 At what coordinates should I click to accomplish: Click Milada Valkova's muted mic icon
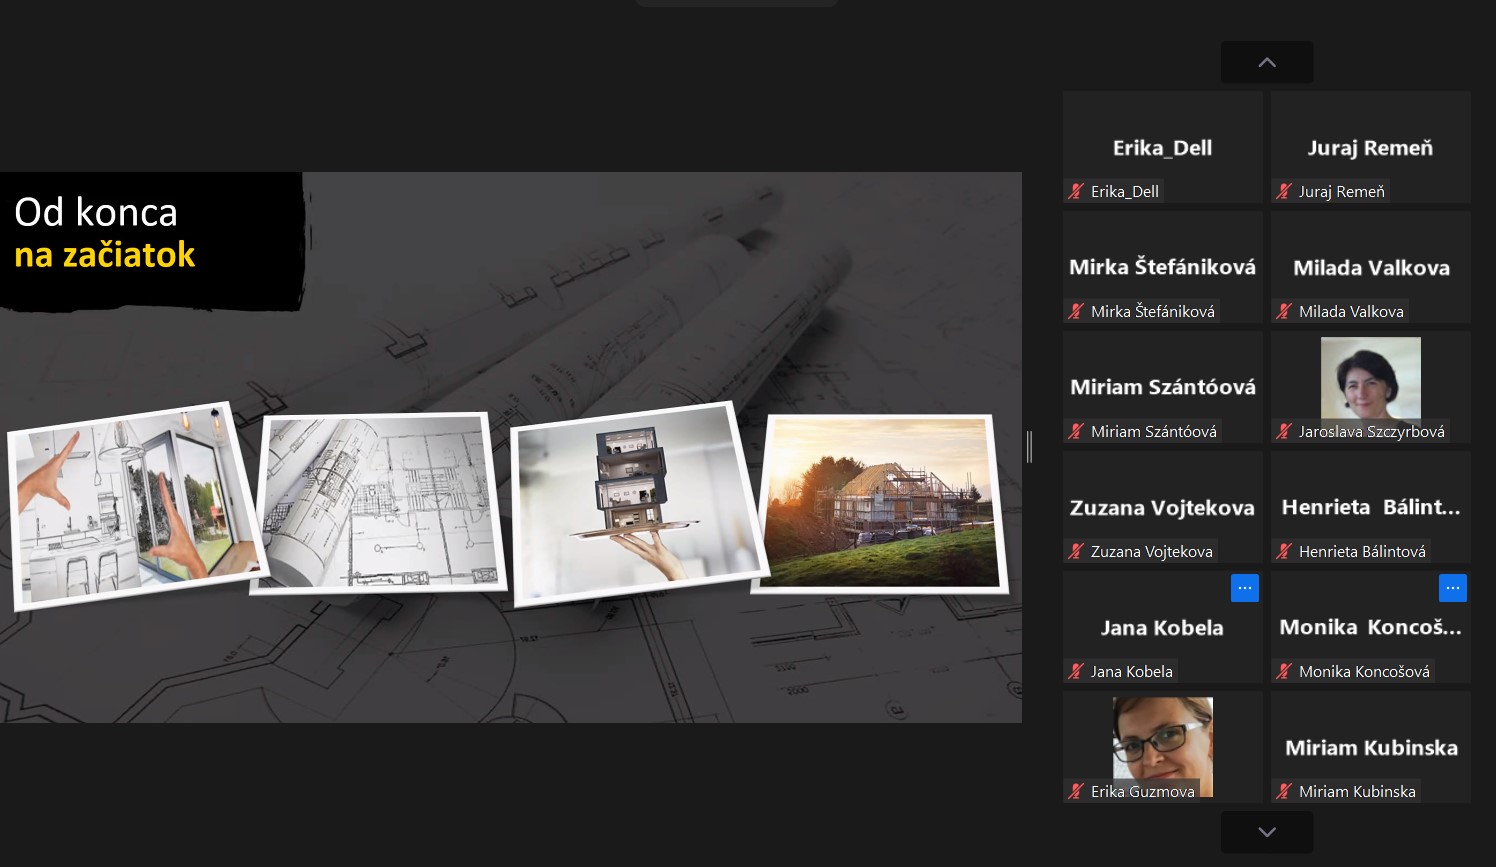(1284, 311)
